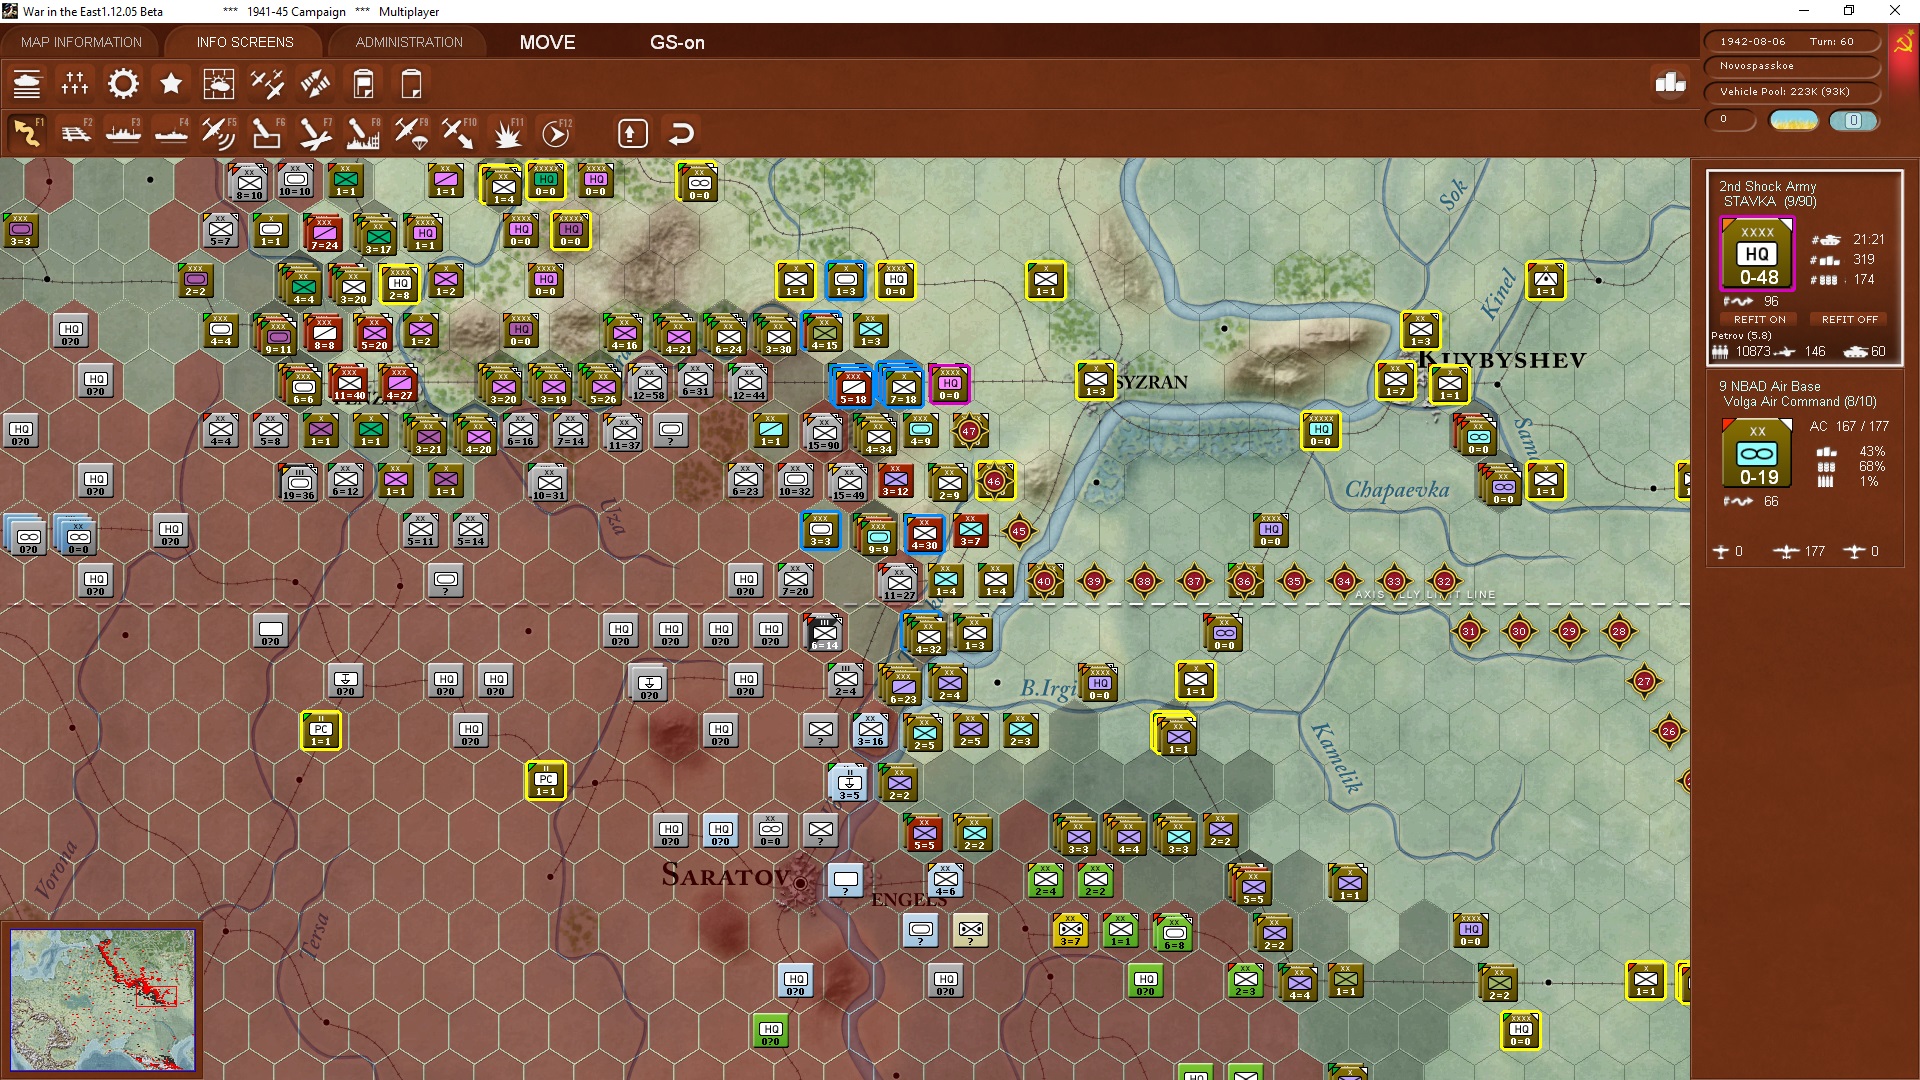Click the Petrov (5.8) leader name

[x=1741, y=336]
